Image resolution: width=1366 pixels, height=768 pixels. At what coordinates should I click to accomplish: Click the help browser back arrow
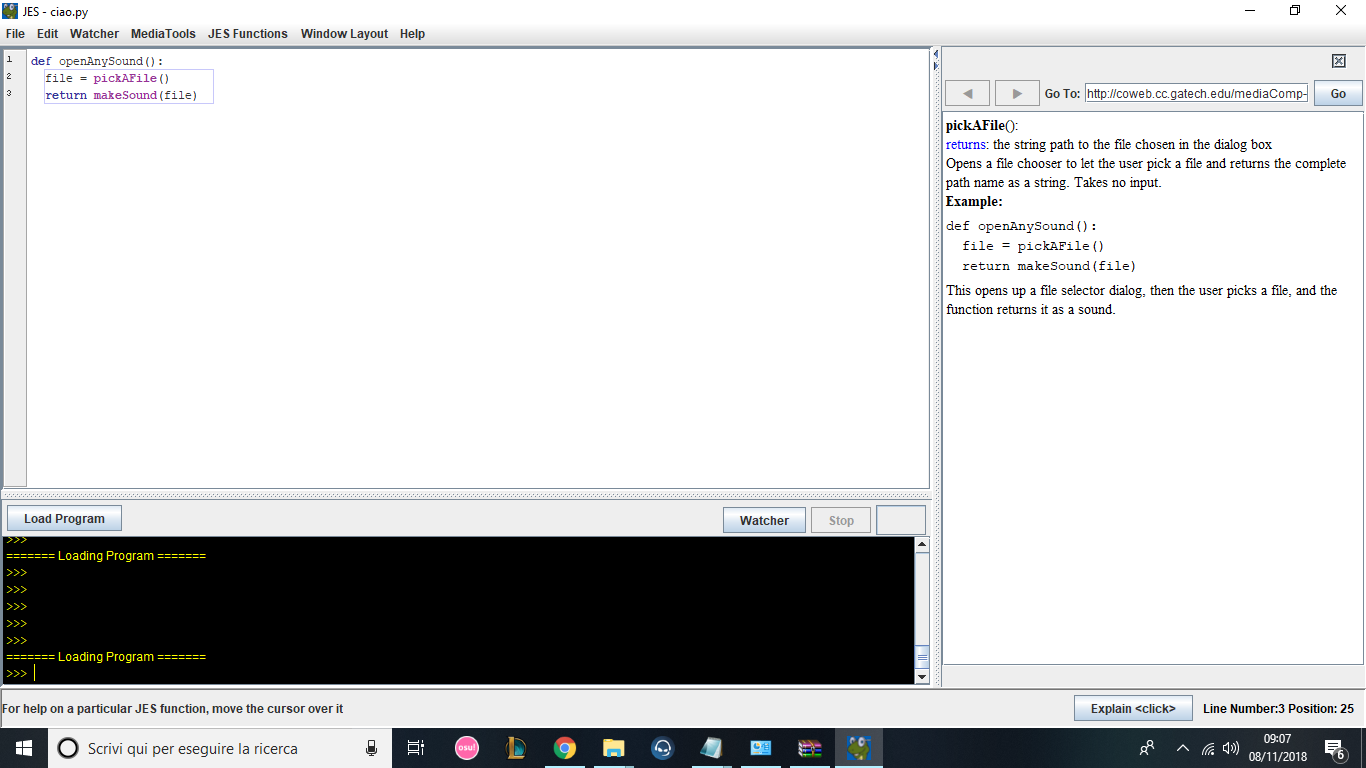coord(967,93)
